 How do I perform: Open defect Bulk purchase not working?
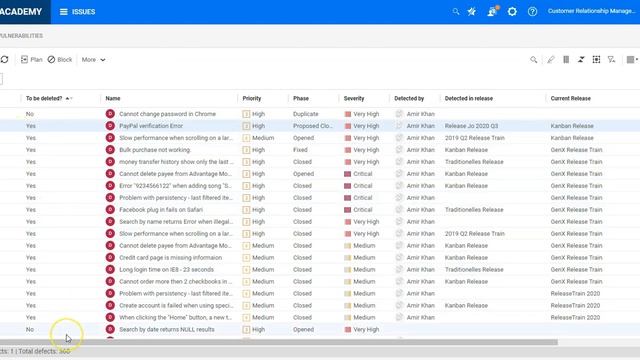tap(155, 150)
